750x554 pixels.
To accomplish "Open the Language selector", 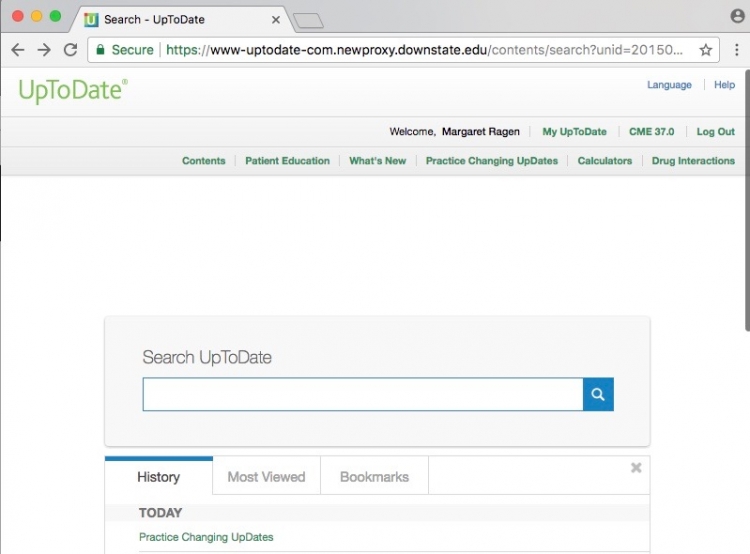I will (669, 85).
